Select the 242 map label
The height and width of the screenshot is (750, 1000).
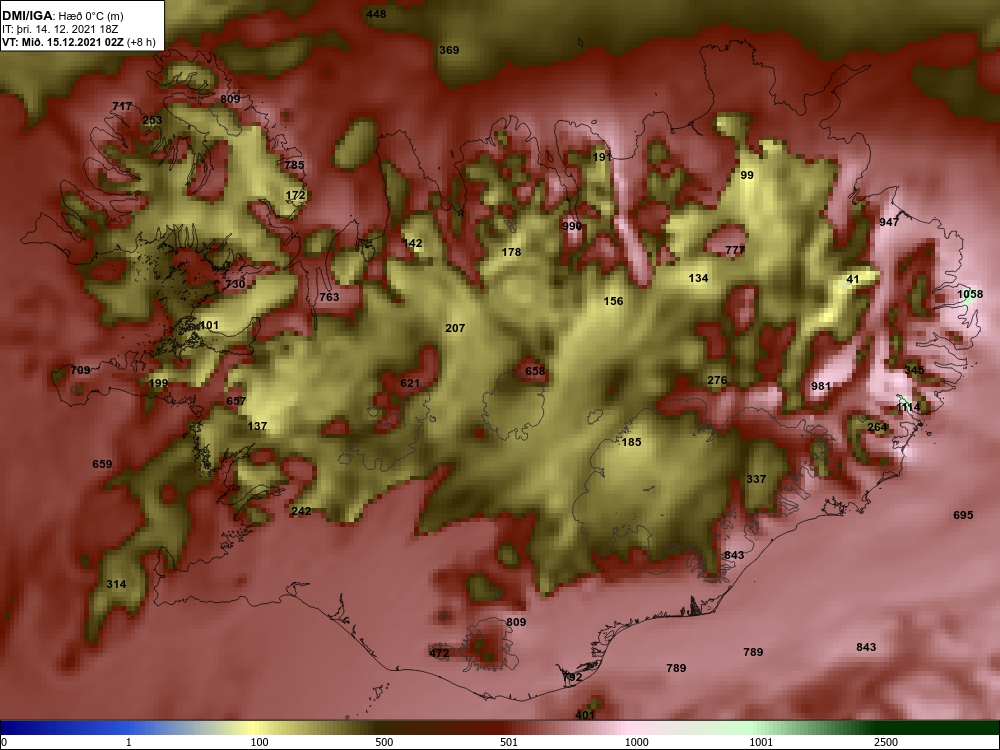[300, 511]
